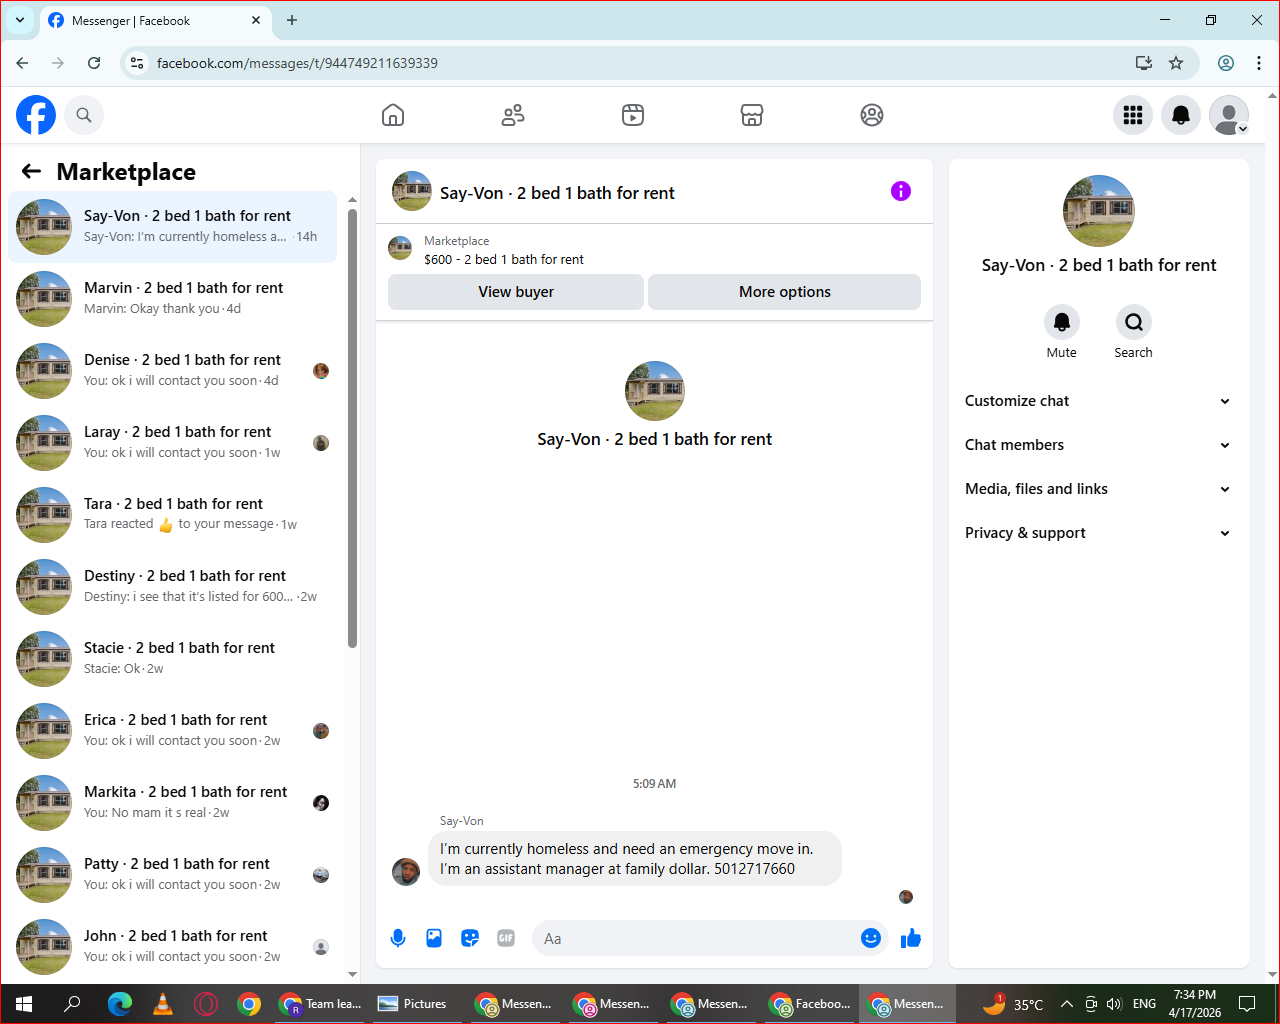
Task: Open Erica conversation in list
Action: (173, 731)
